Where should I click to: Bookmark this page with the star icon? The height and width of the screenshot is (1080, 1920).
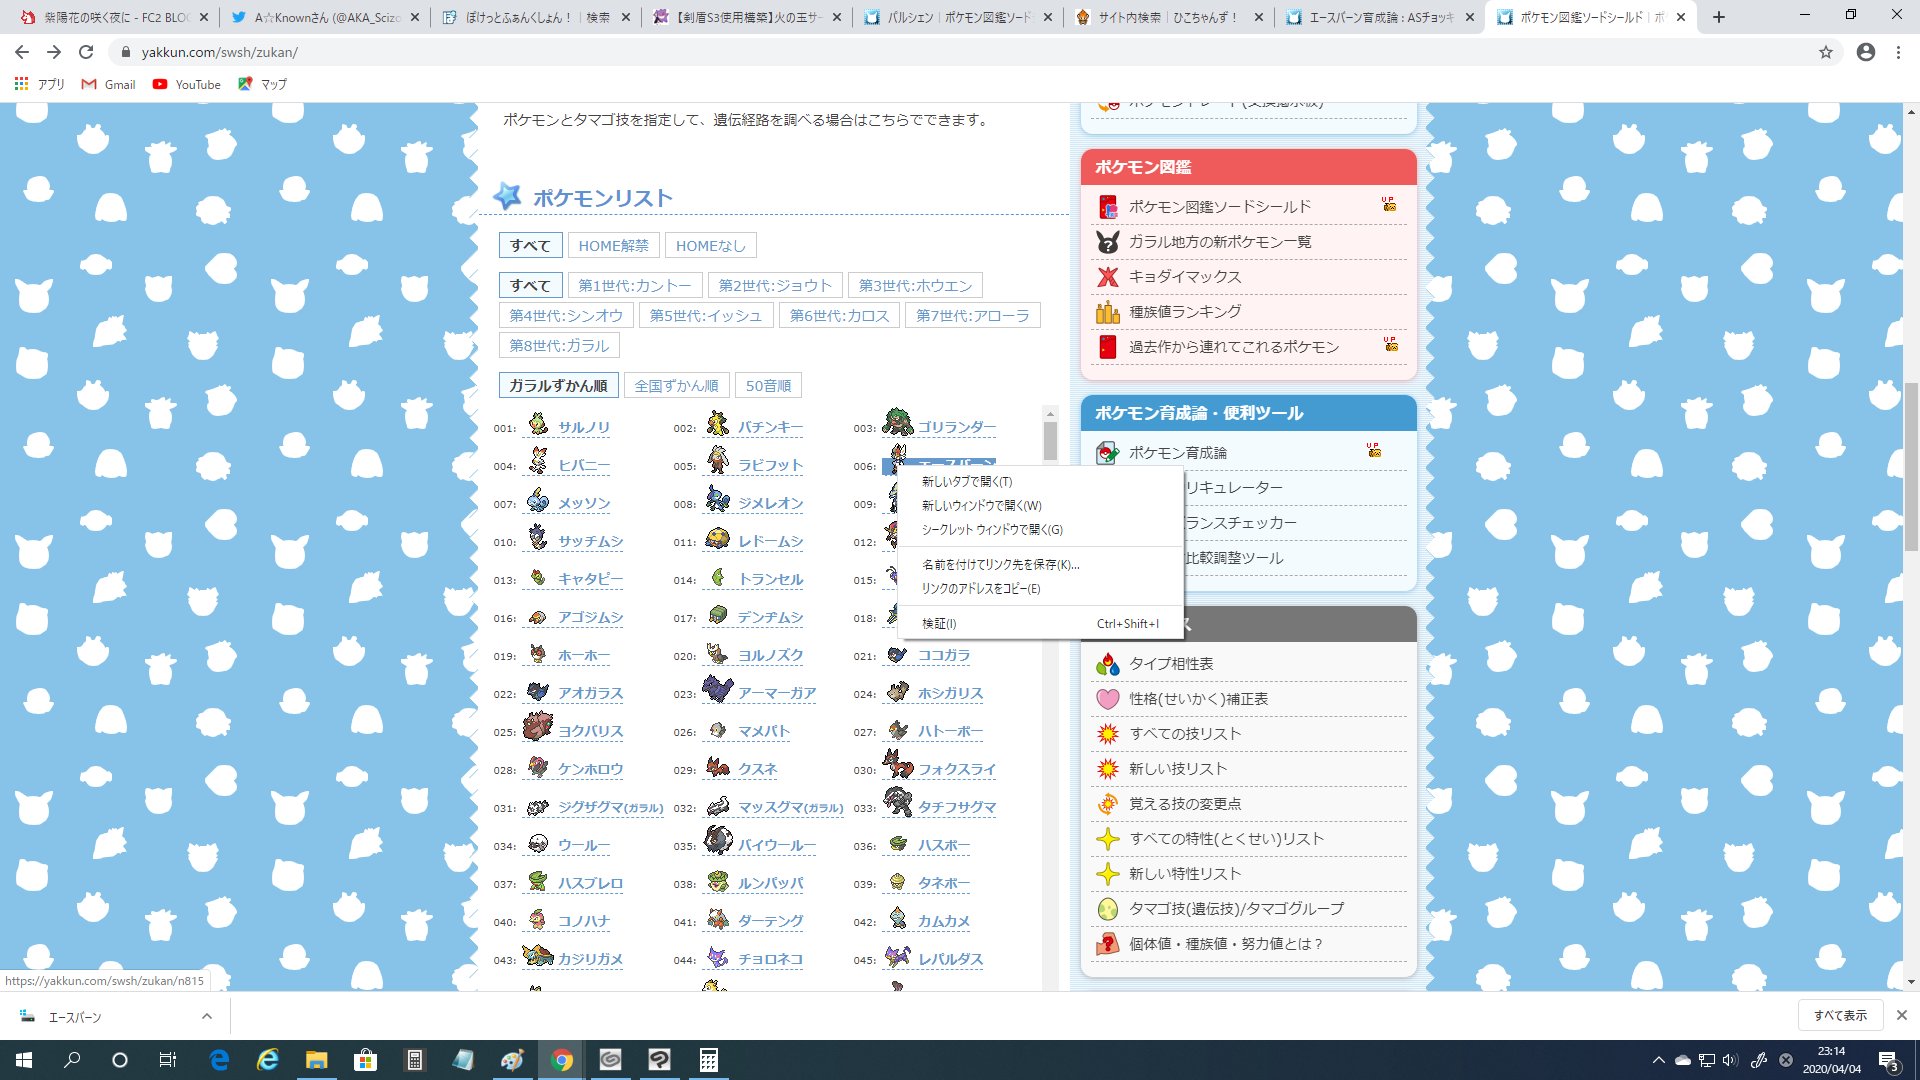pyautogui.click(x=1826, y=52)
